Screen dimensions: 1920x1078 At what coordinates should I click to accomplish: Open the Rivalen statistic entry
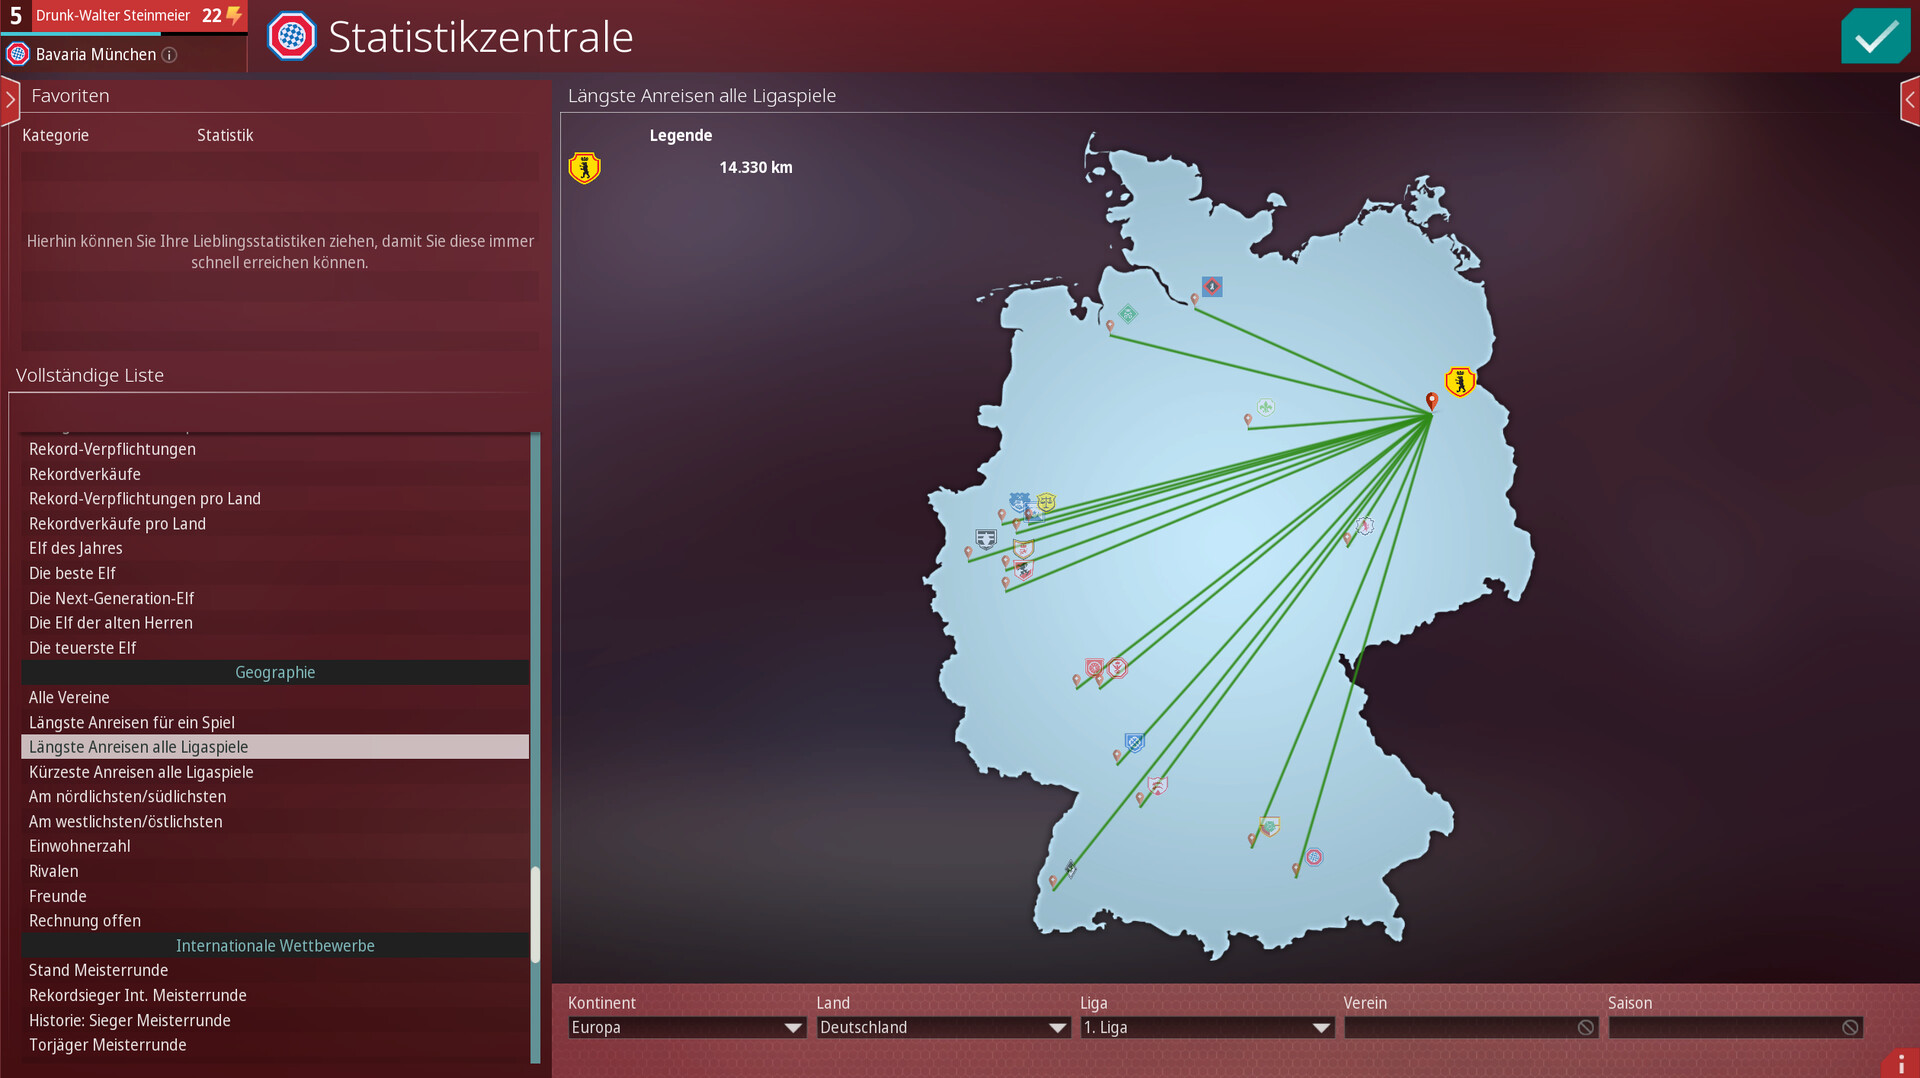tap(54, 871)
